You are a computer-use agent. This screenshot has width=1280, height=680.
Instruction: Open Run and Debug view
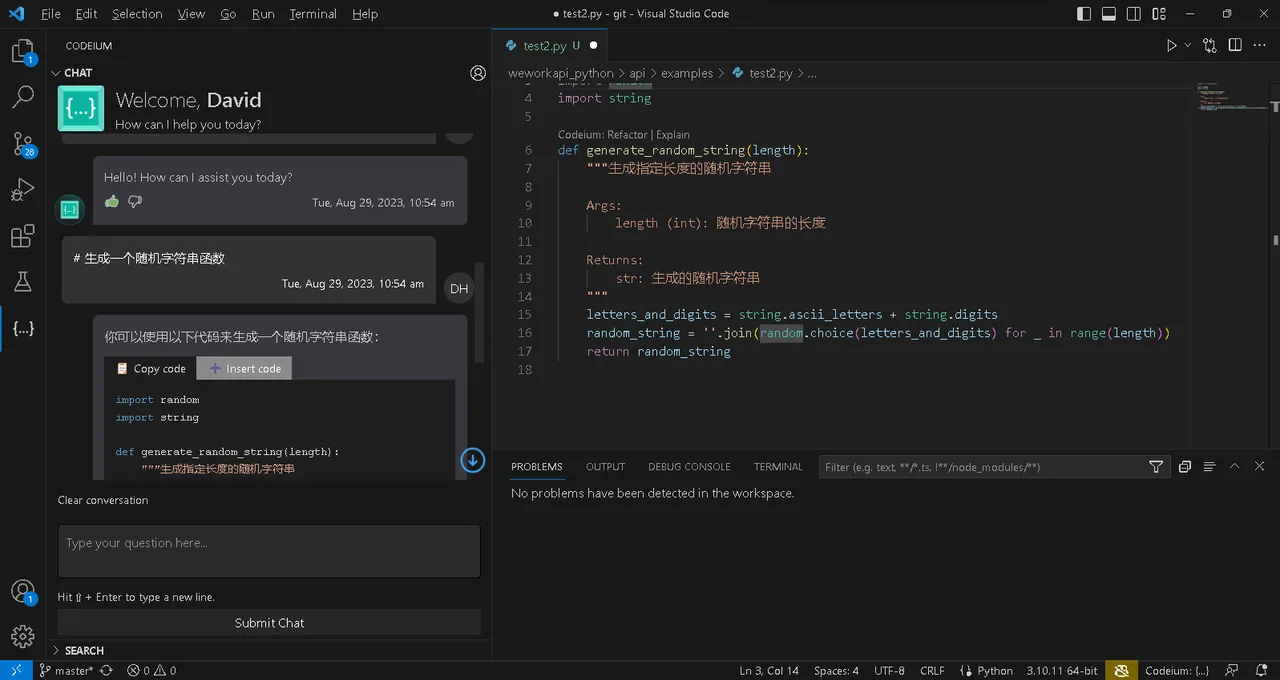22,190
